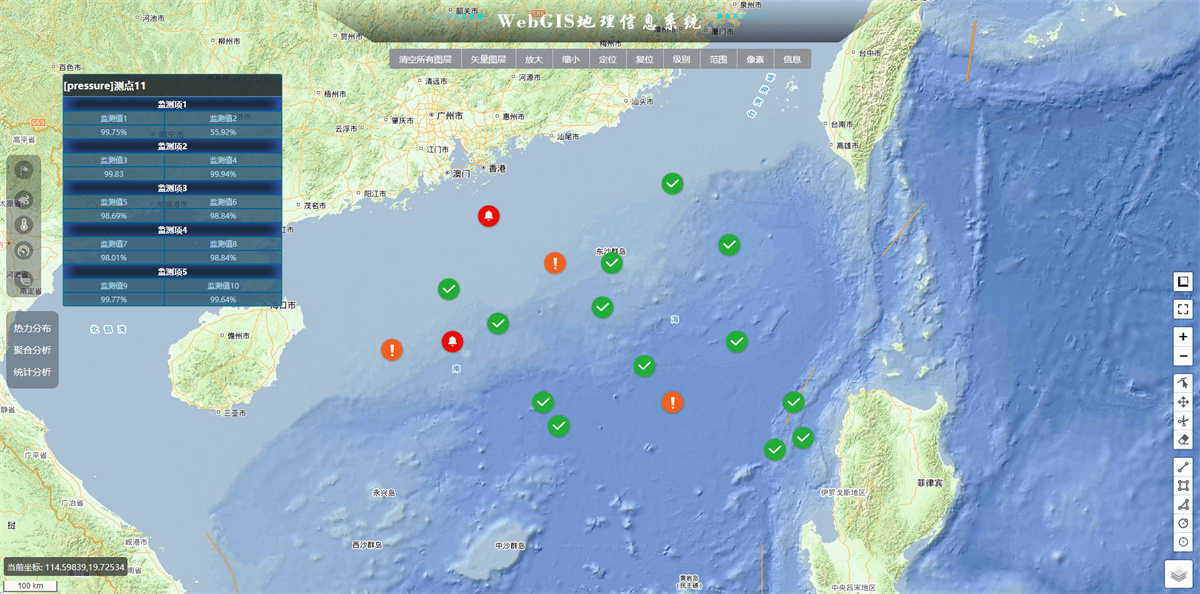Click the 55.92% value cell

point(223,132)
